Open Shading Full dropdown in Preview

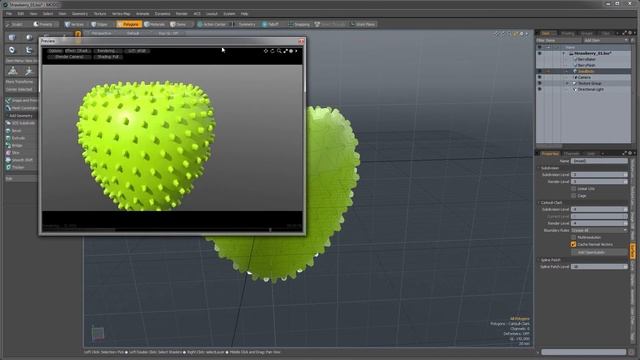[108, 57]
